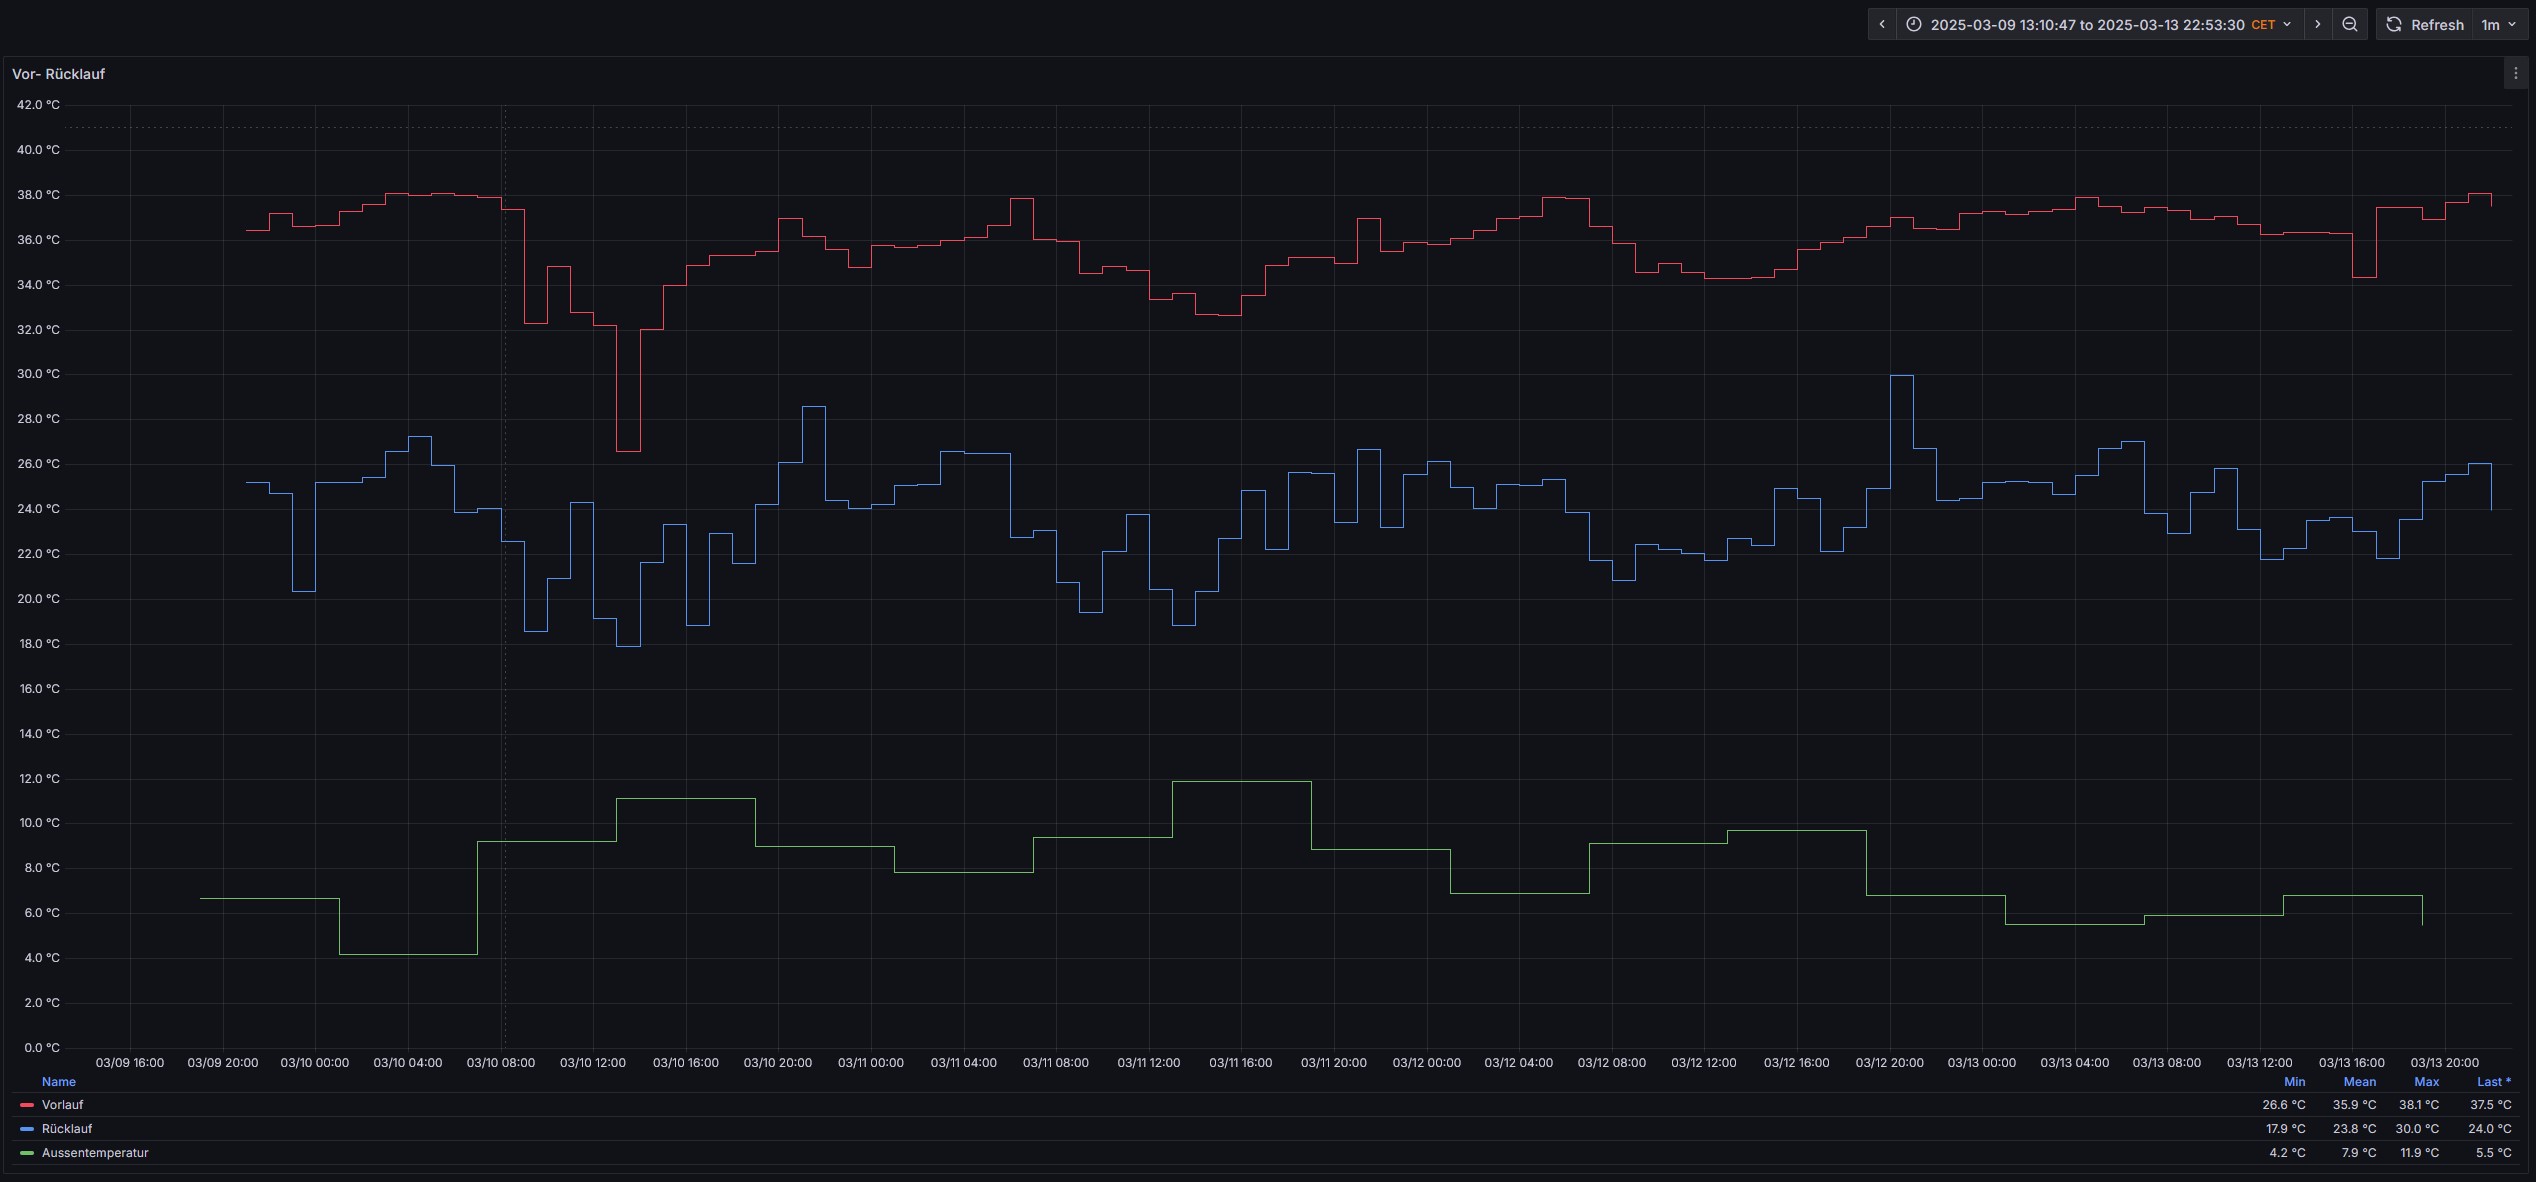Click the blue Rücklauf color swatch

click(27, 1129)
